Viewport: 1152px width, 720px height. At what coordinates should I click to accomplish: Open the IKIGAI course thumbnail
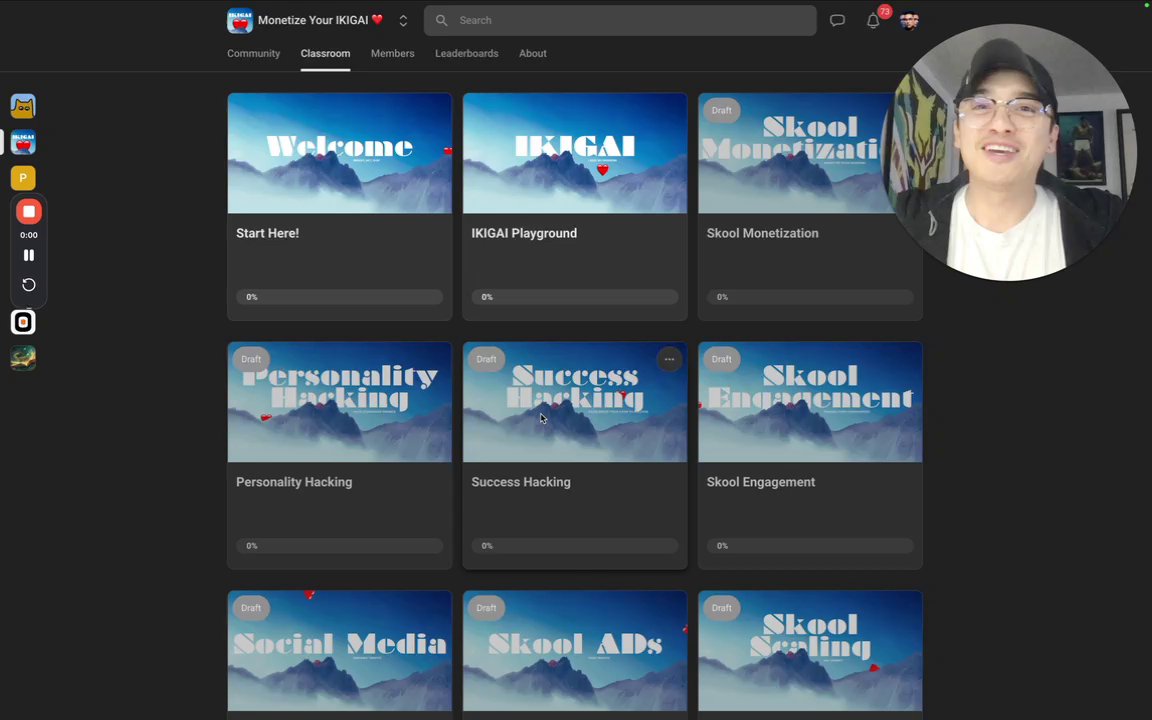pos(575,153)
